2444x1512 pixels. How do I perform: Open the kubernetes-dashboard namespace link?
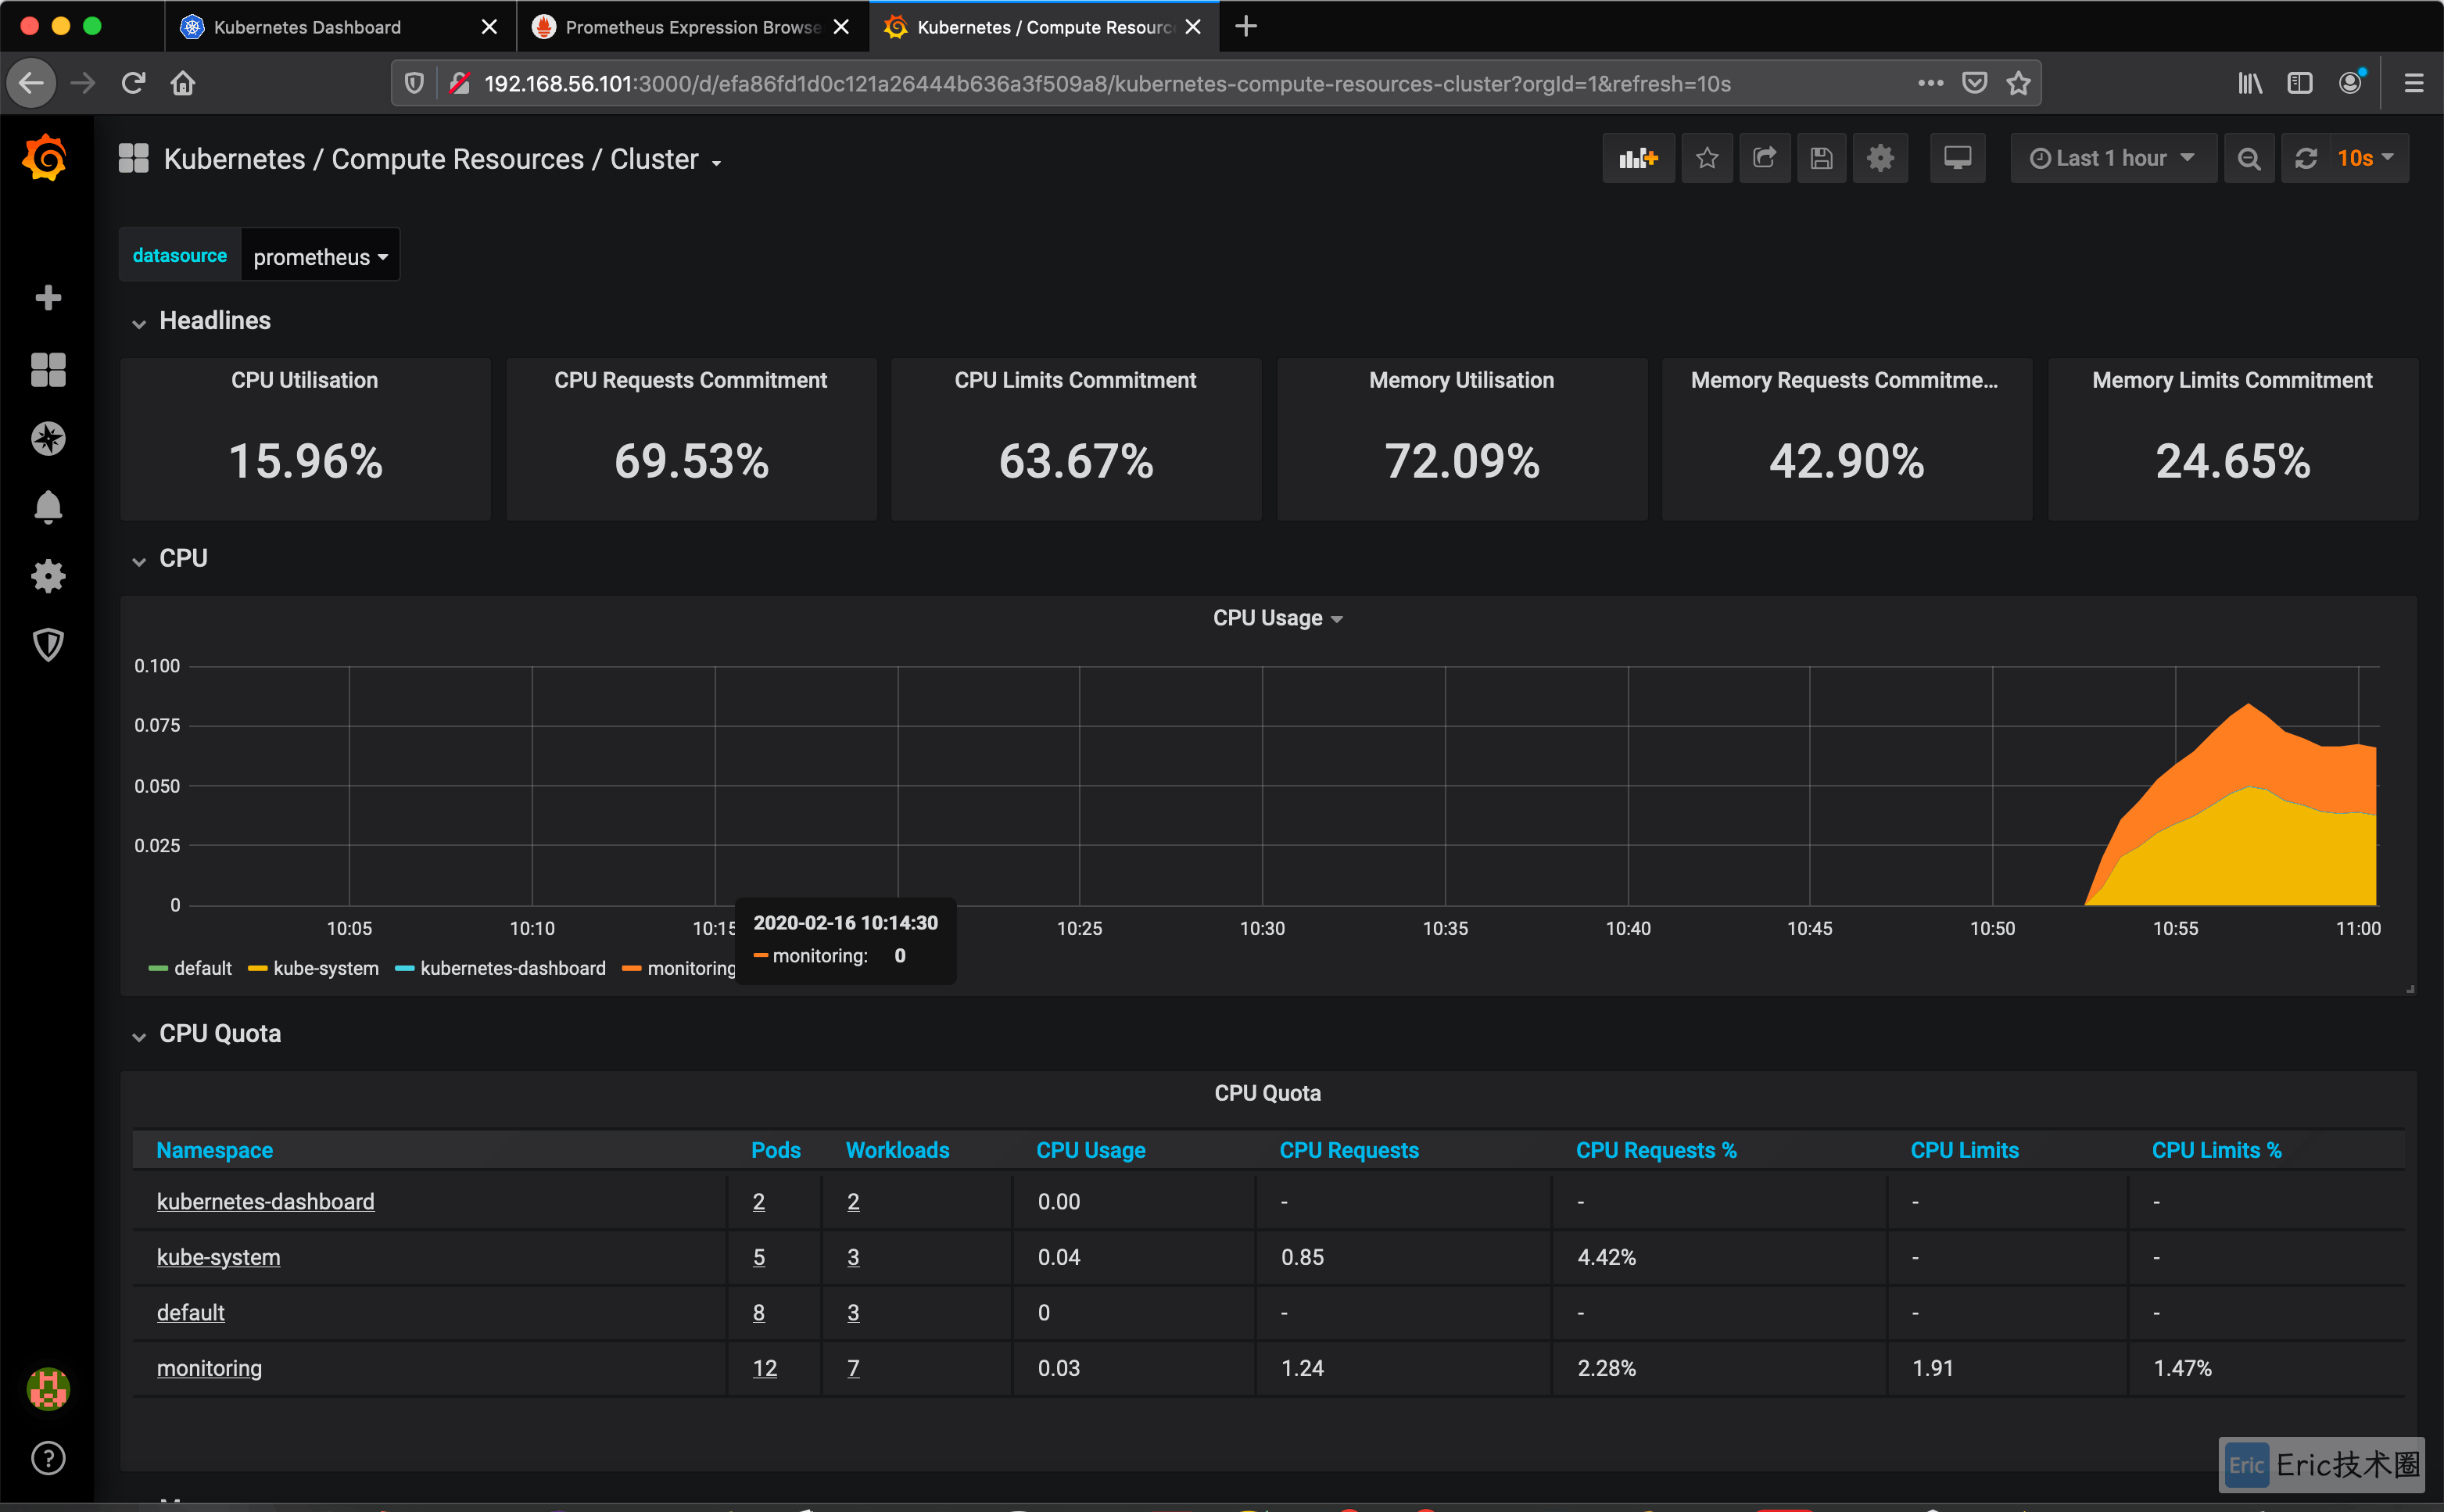(265, 1201)
